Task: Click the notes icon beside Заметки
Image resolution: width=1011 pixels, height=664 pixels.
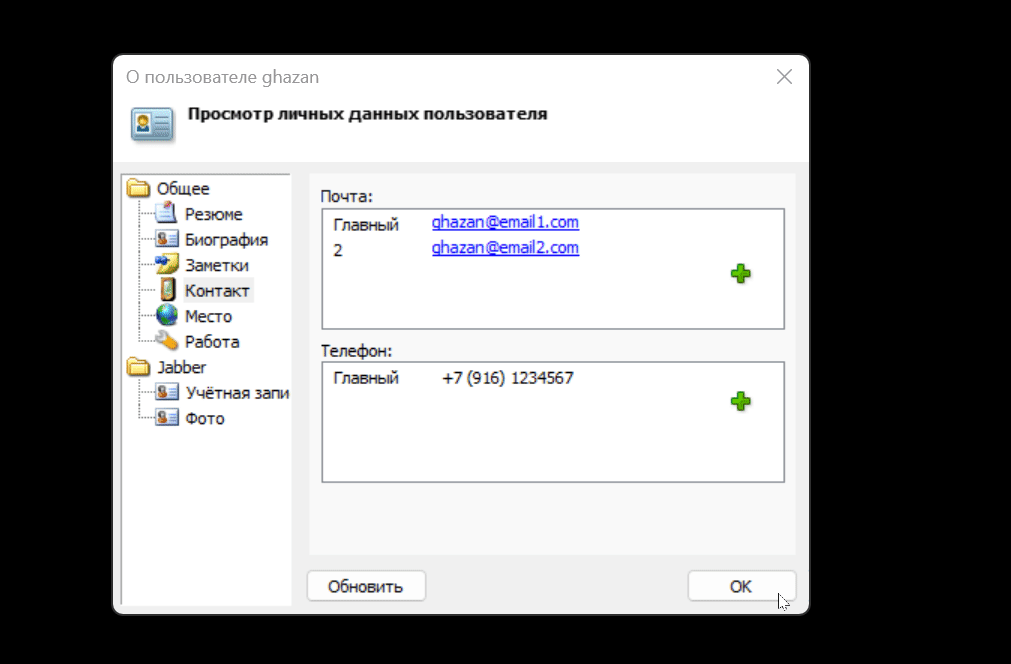Action: coord(169,264)
